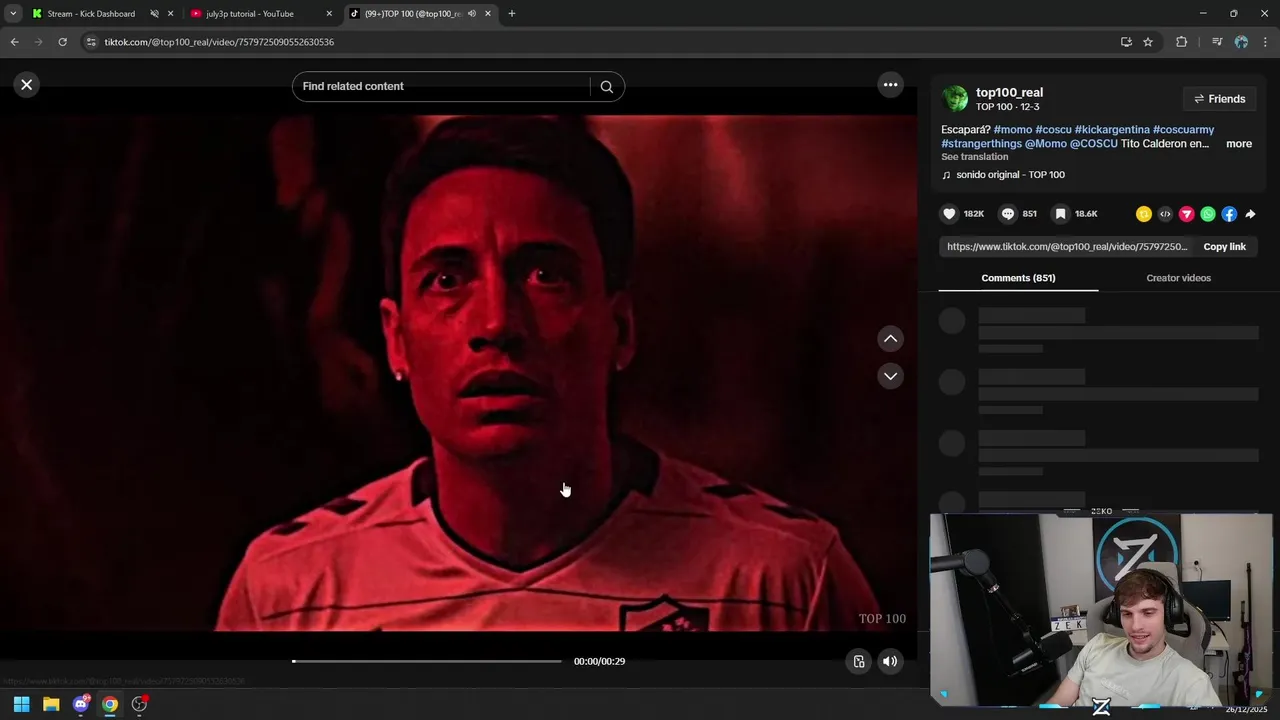Open media controls icon in toolbar

pyautogui.click(x=1217, y=42)
